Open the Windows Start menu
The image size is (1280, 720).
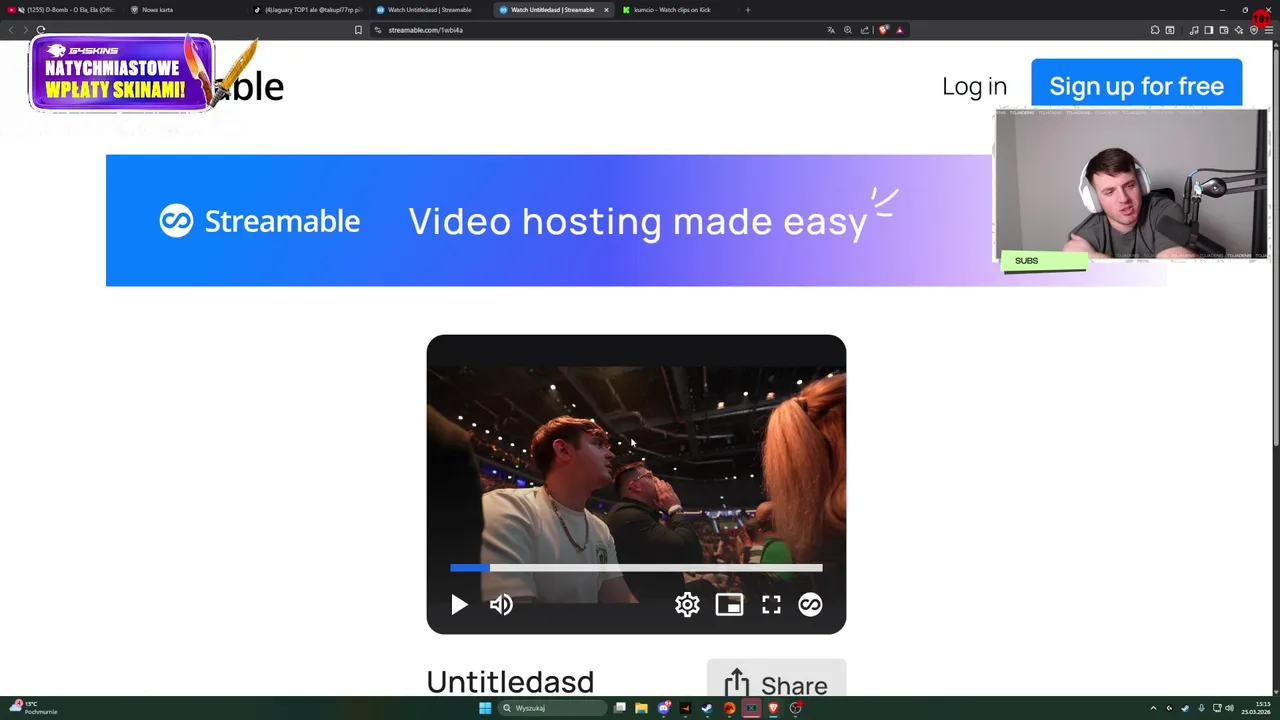pos(485,708)
